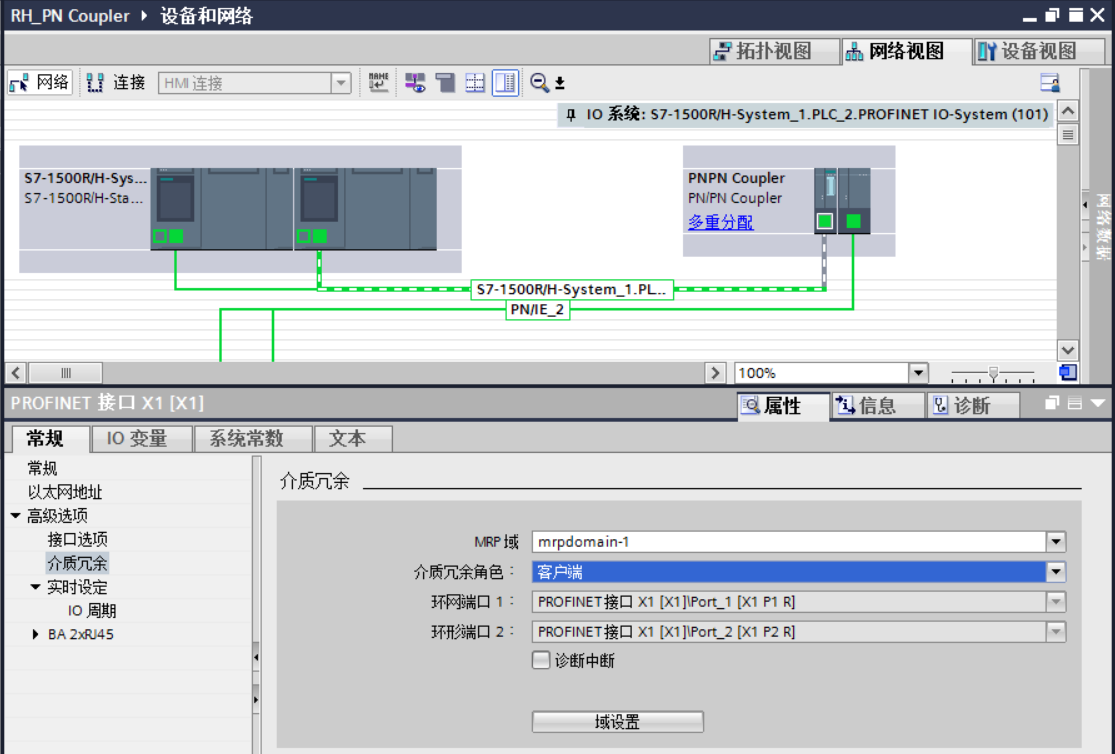The image size is (1115, 754).
Task: Click the 连接 (Connections) toolbar button
Action: coord(116,83)
